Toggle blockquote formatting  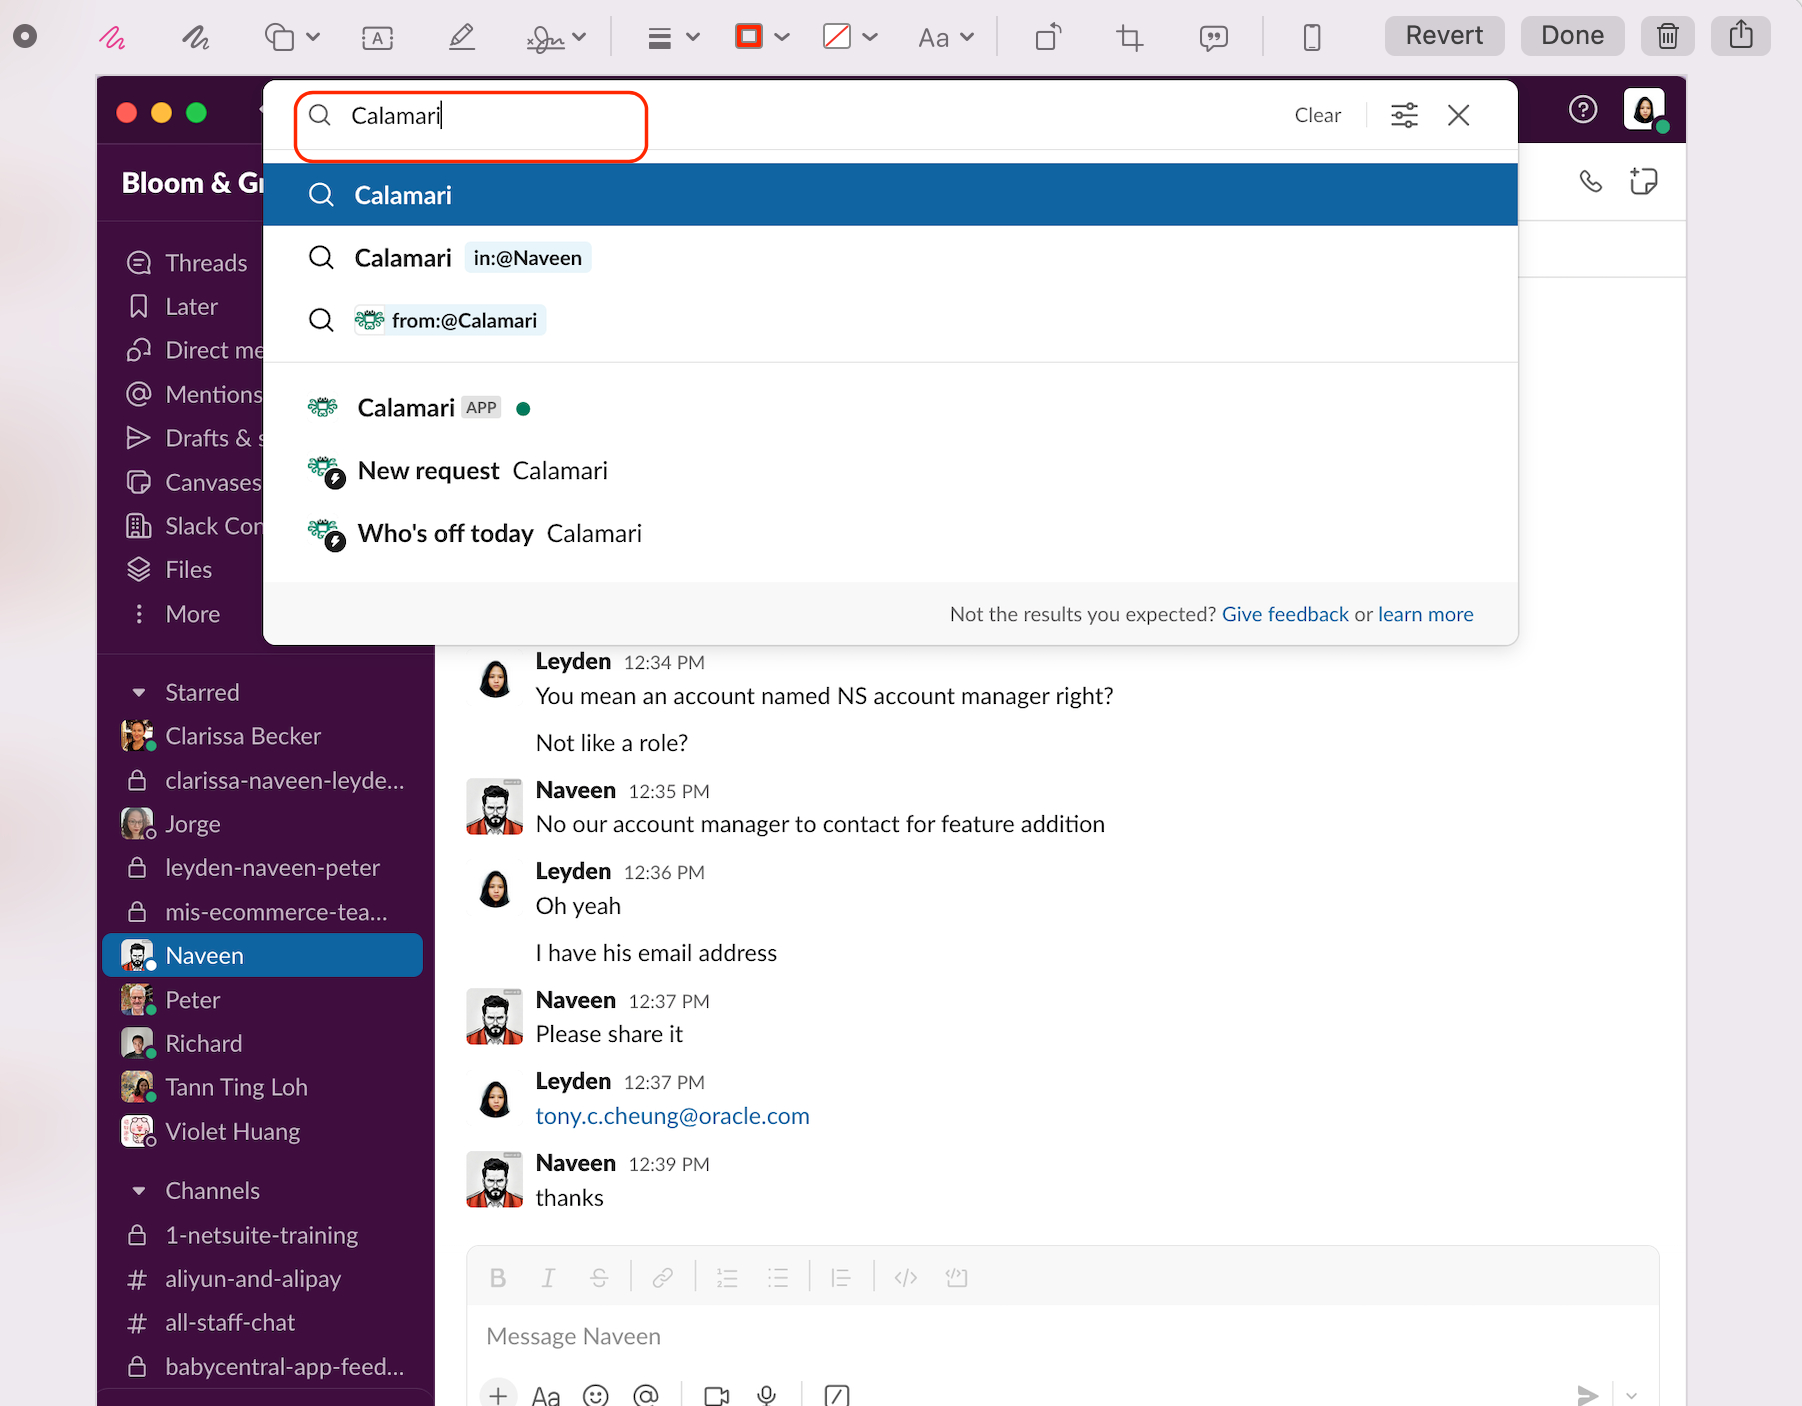point(841,1277)
